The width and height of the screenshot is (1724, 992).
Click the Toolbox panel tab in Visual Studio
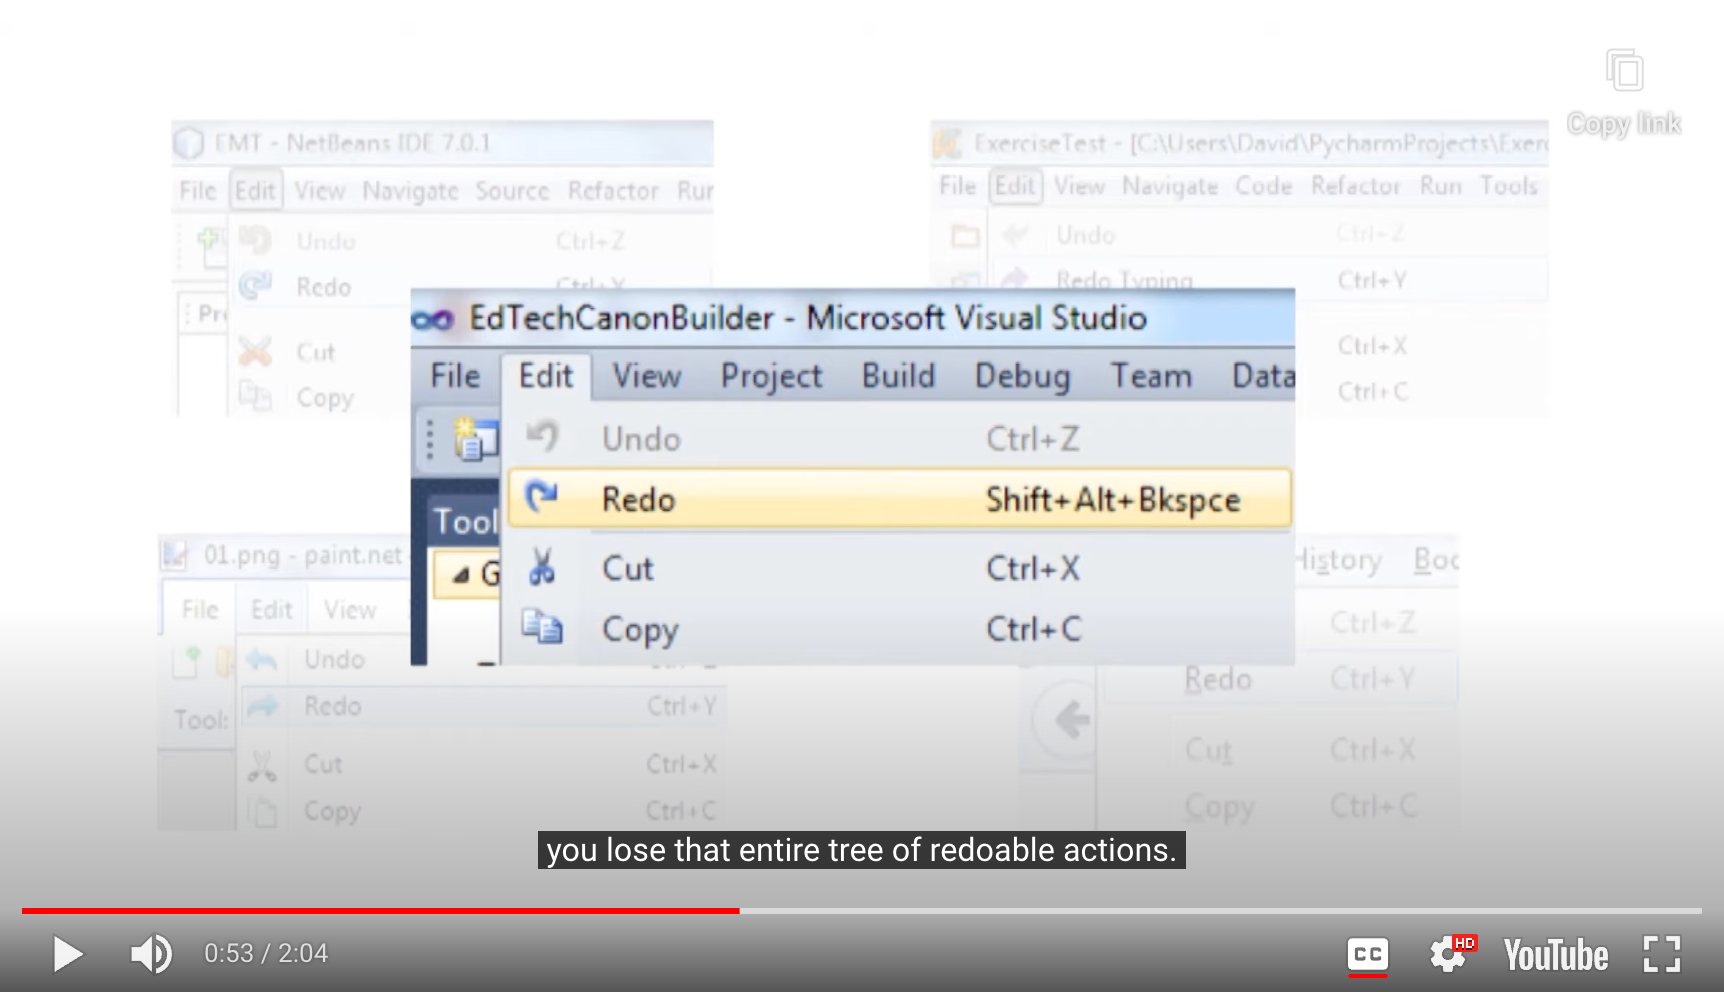tap(465, 521)
